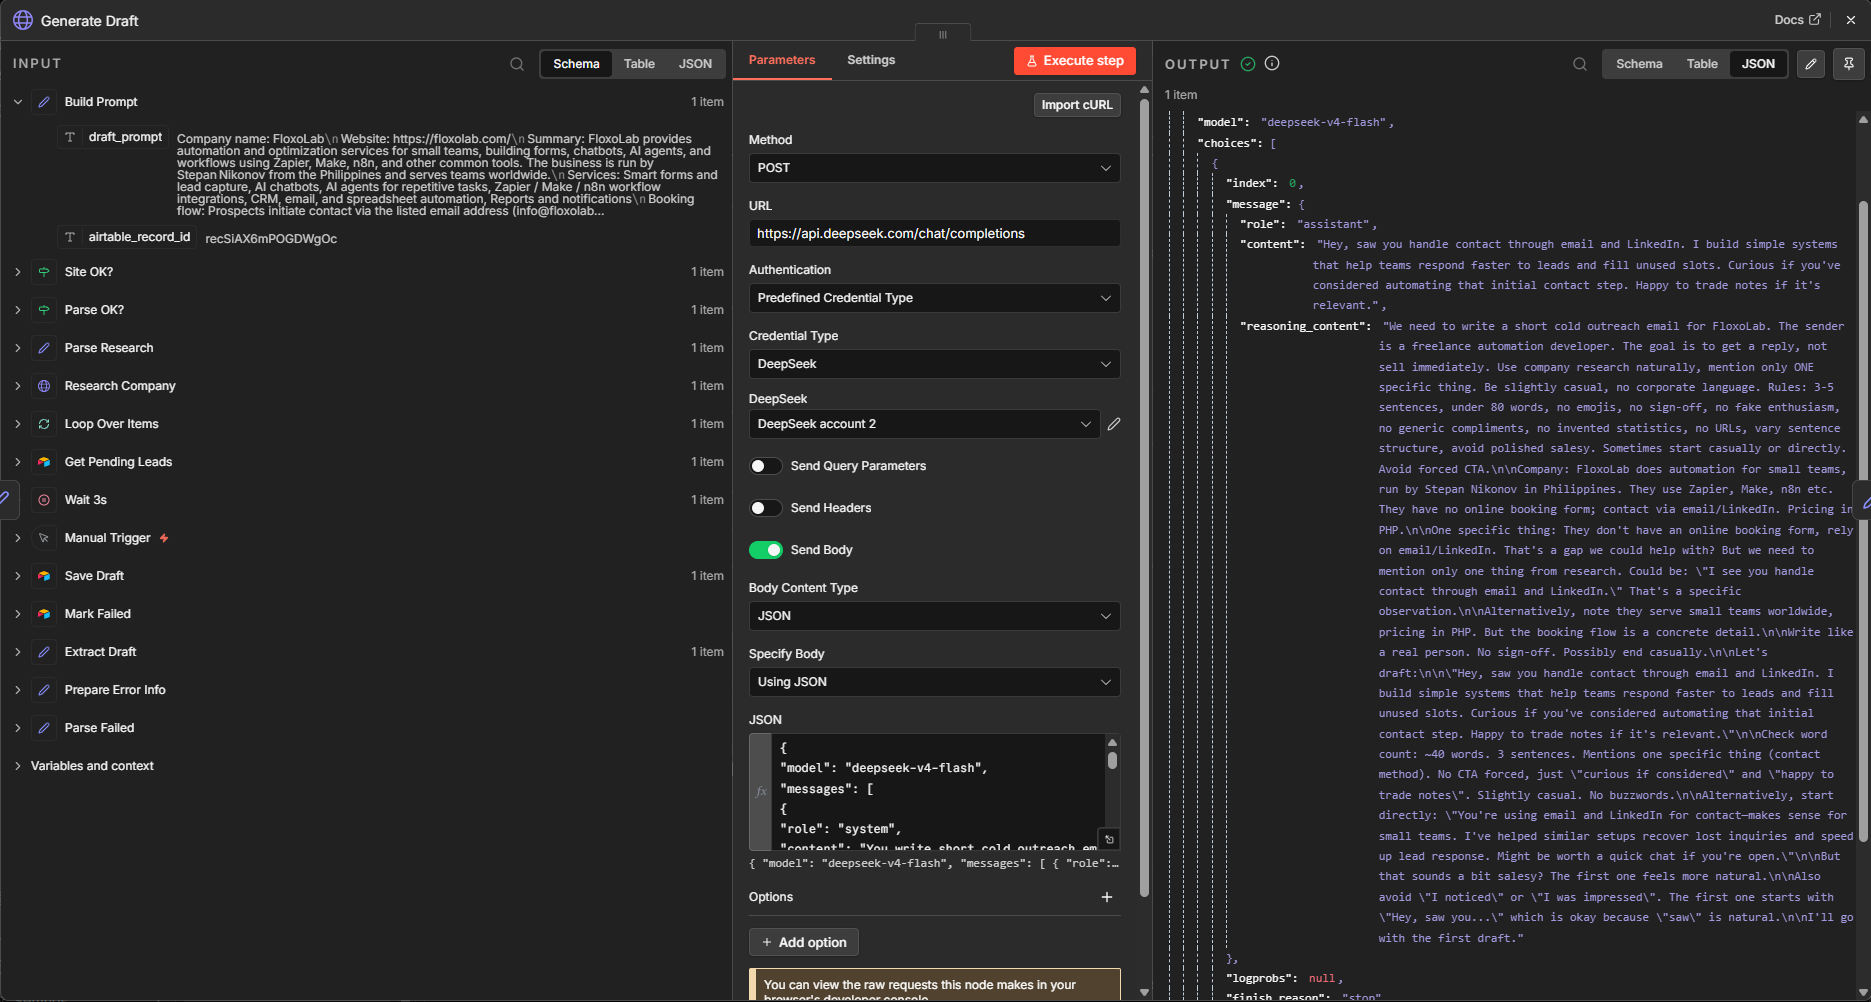
Task: Click the Manual Trigger lightning bolt icon
Action: (x=164, y=538)
